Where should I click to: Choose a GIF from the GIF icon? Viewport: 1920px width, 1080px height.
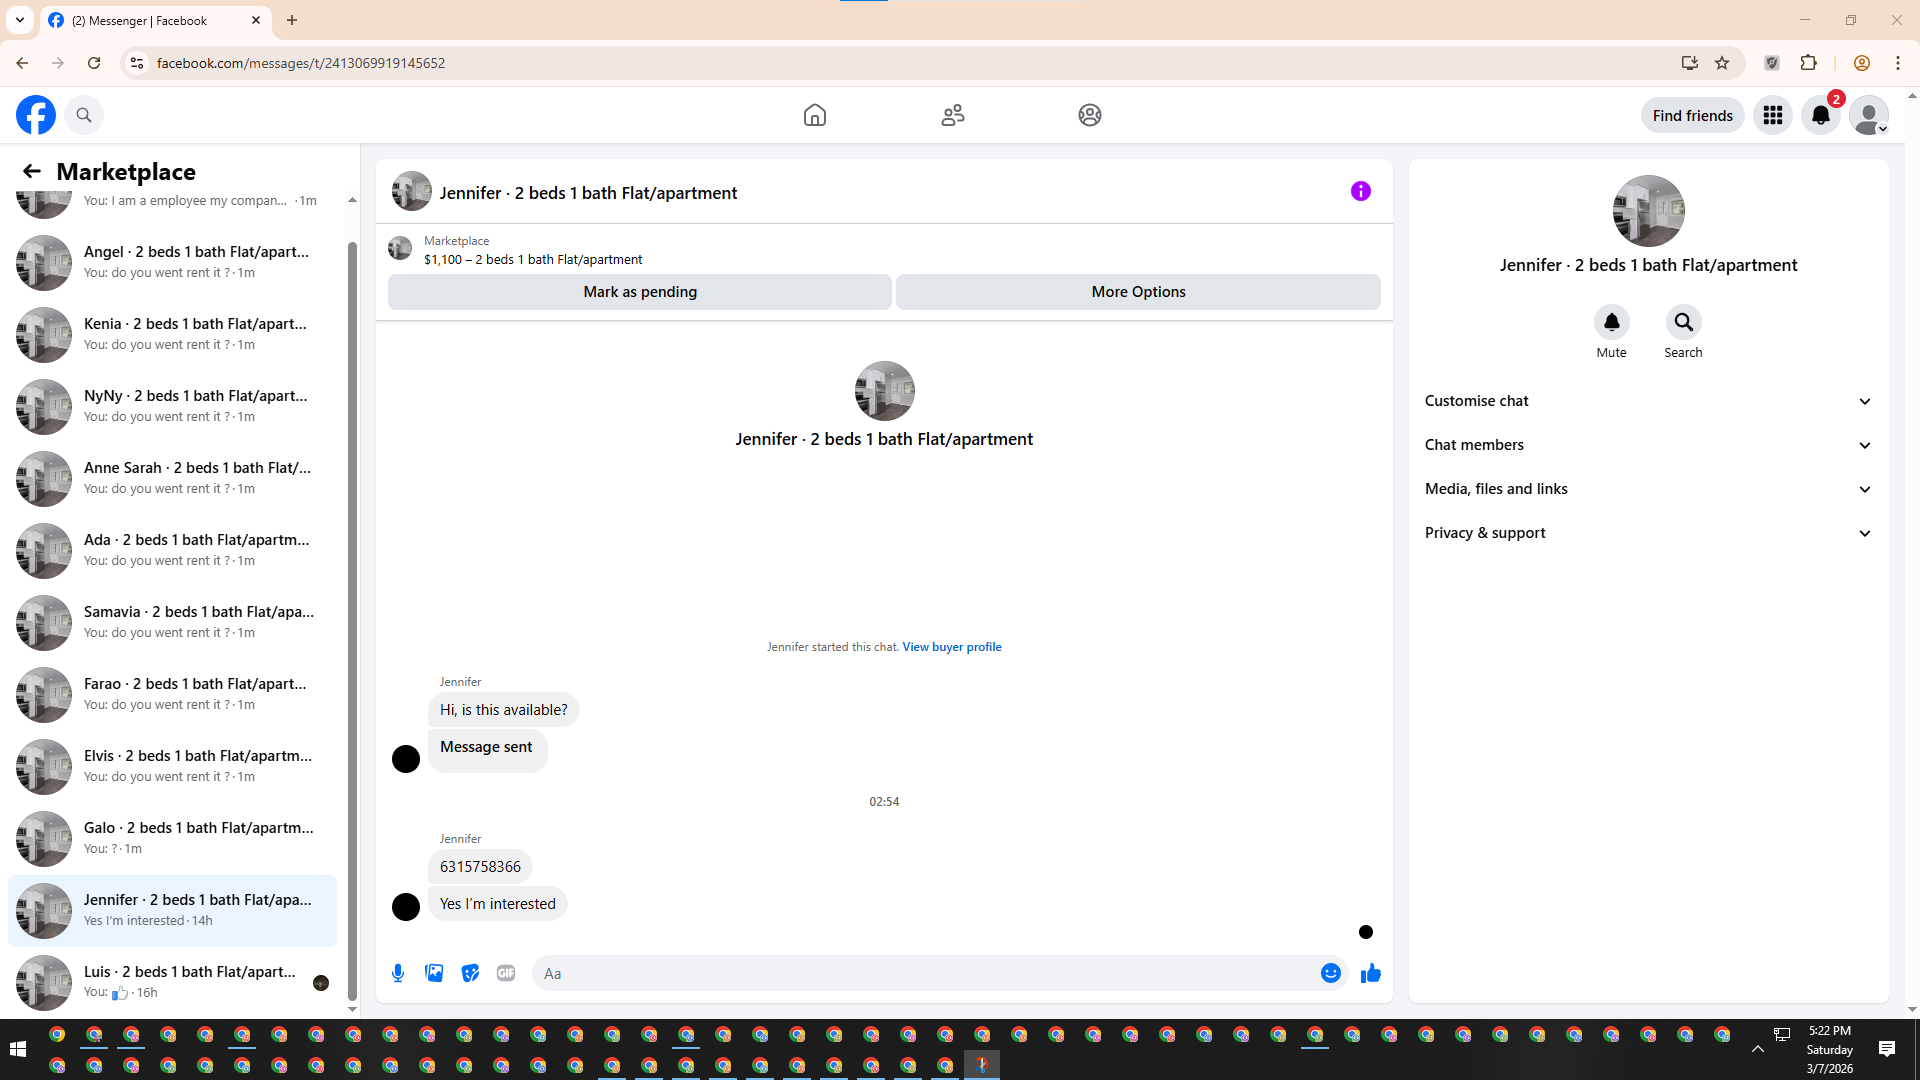click(506, 973)
